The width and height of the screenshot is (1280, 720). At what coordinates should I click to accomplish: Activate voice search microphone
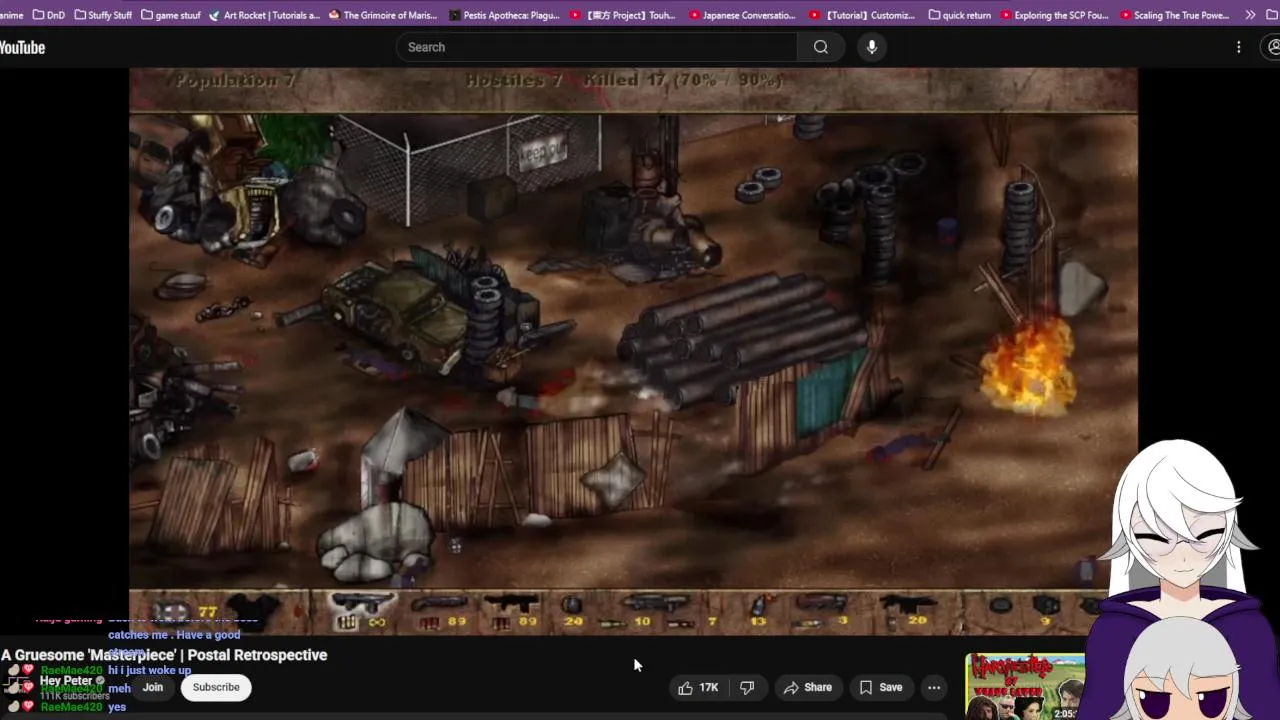[872, 47]
